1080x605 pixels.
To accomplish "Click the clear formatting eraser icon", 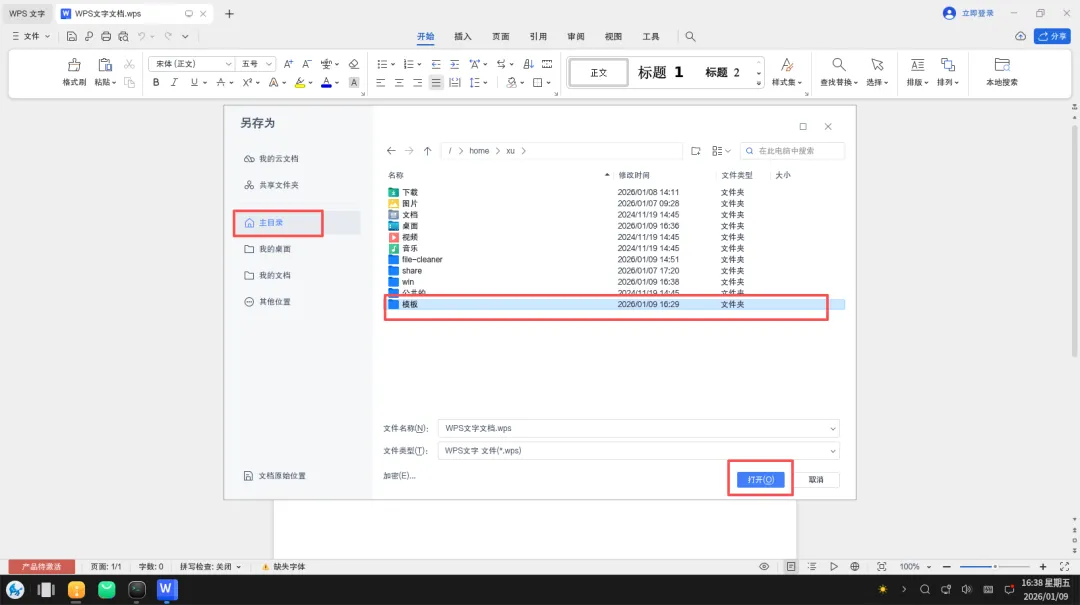I will [353, 64].
